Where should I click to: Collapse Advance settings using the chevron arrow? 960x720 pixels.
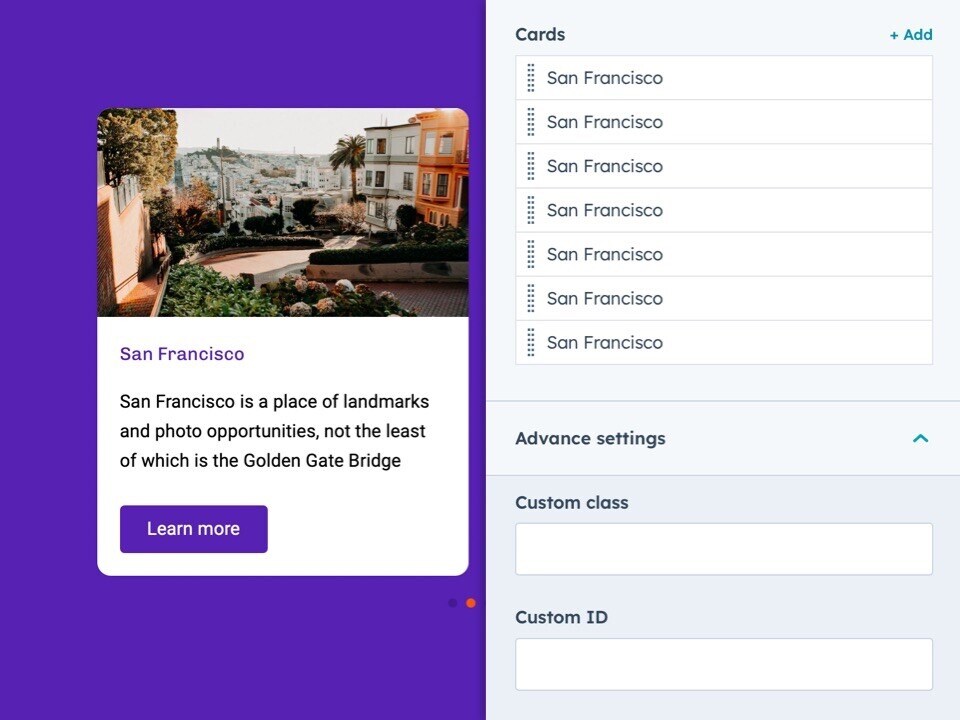click(x=921, y=438)
